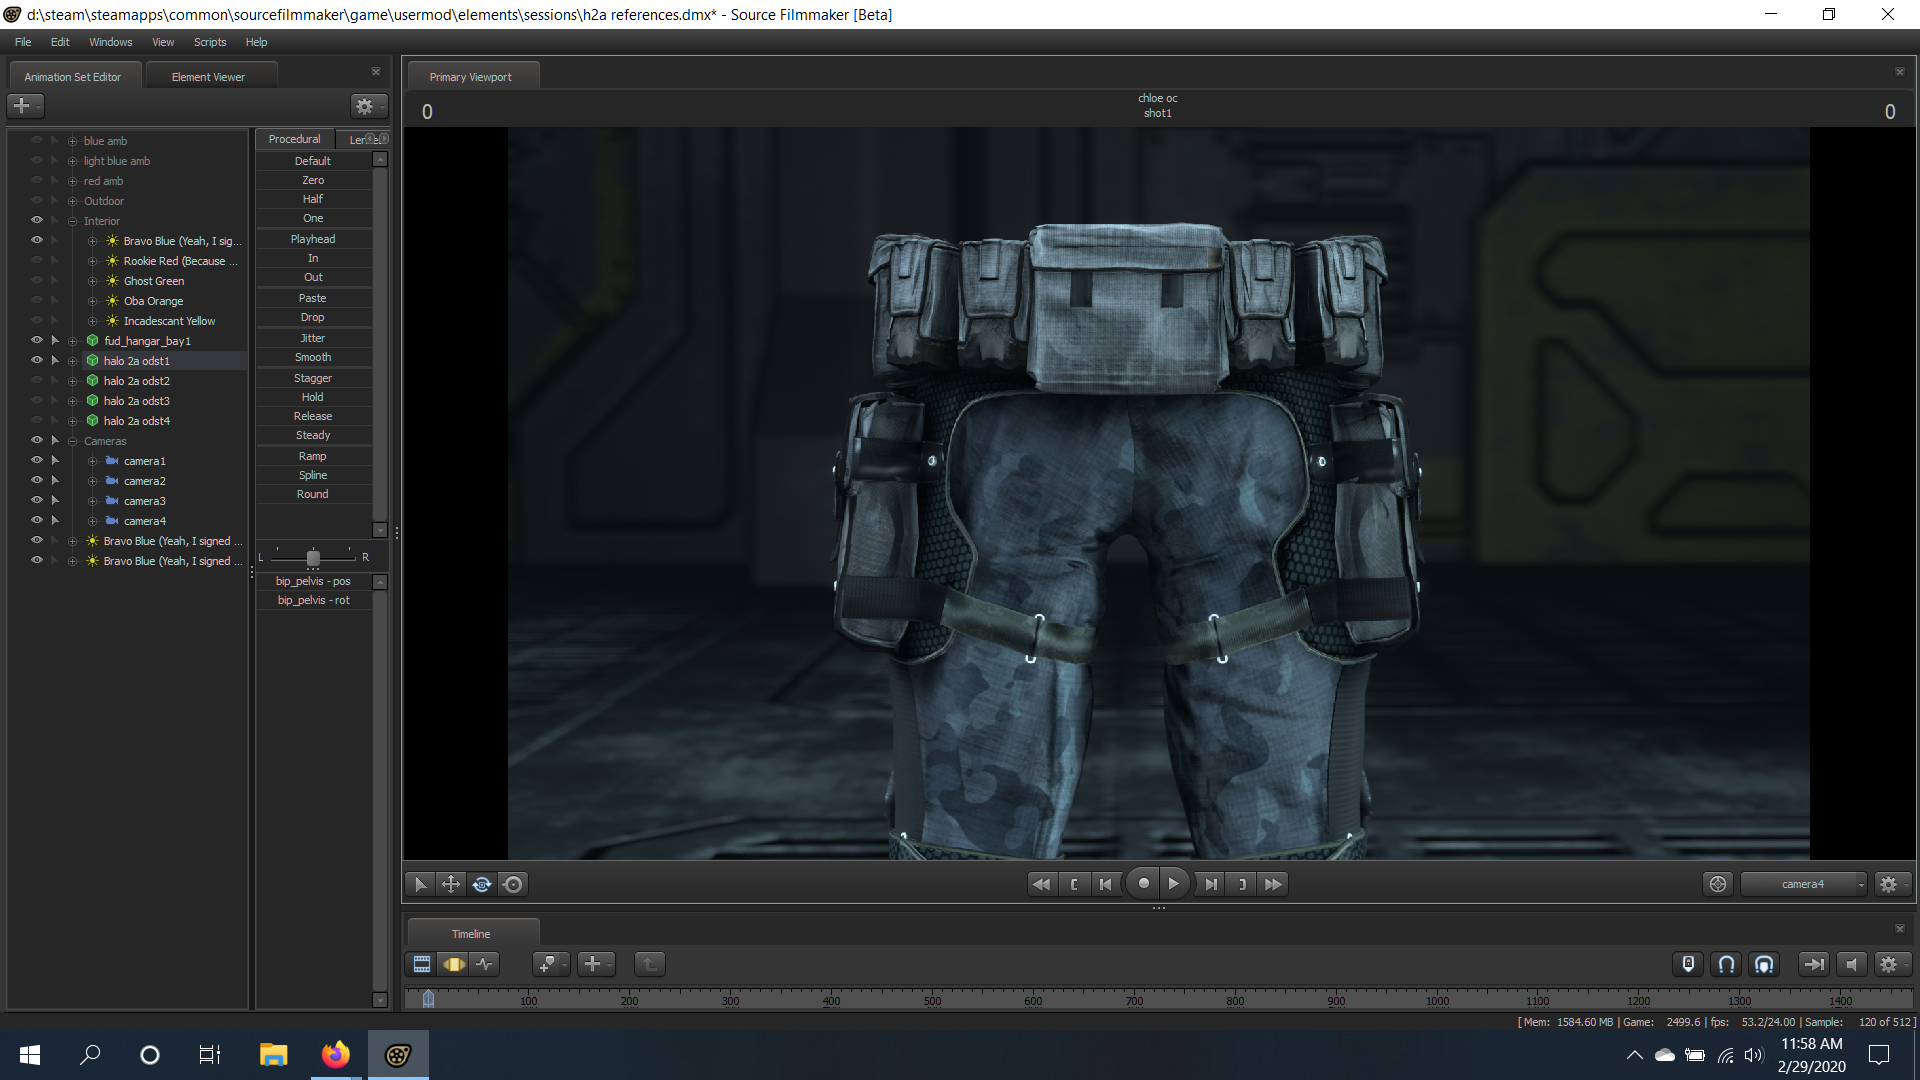Apply the Playhead preset
Viewport: 1920px width, 1080px height.
pos(313,239)
